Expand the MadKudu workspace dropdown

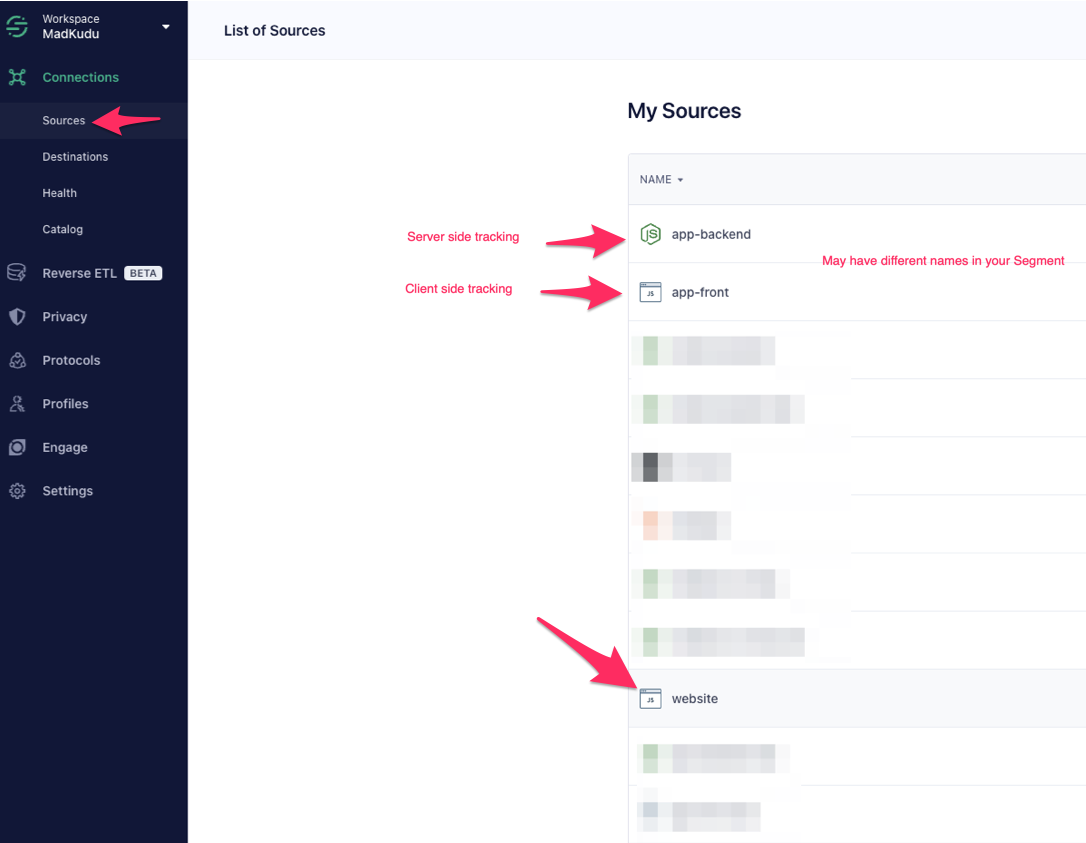pos(166,27)
